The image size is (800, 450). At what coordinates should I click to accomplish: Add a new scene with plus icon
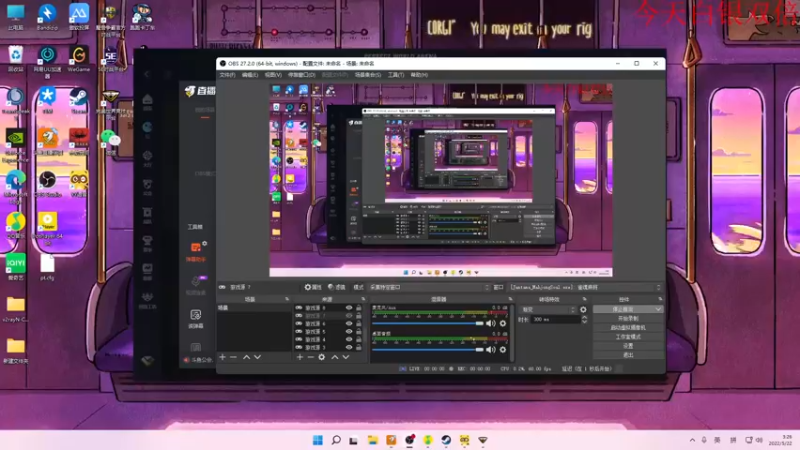click(x=222, y=357)
